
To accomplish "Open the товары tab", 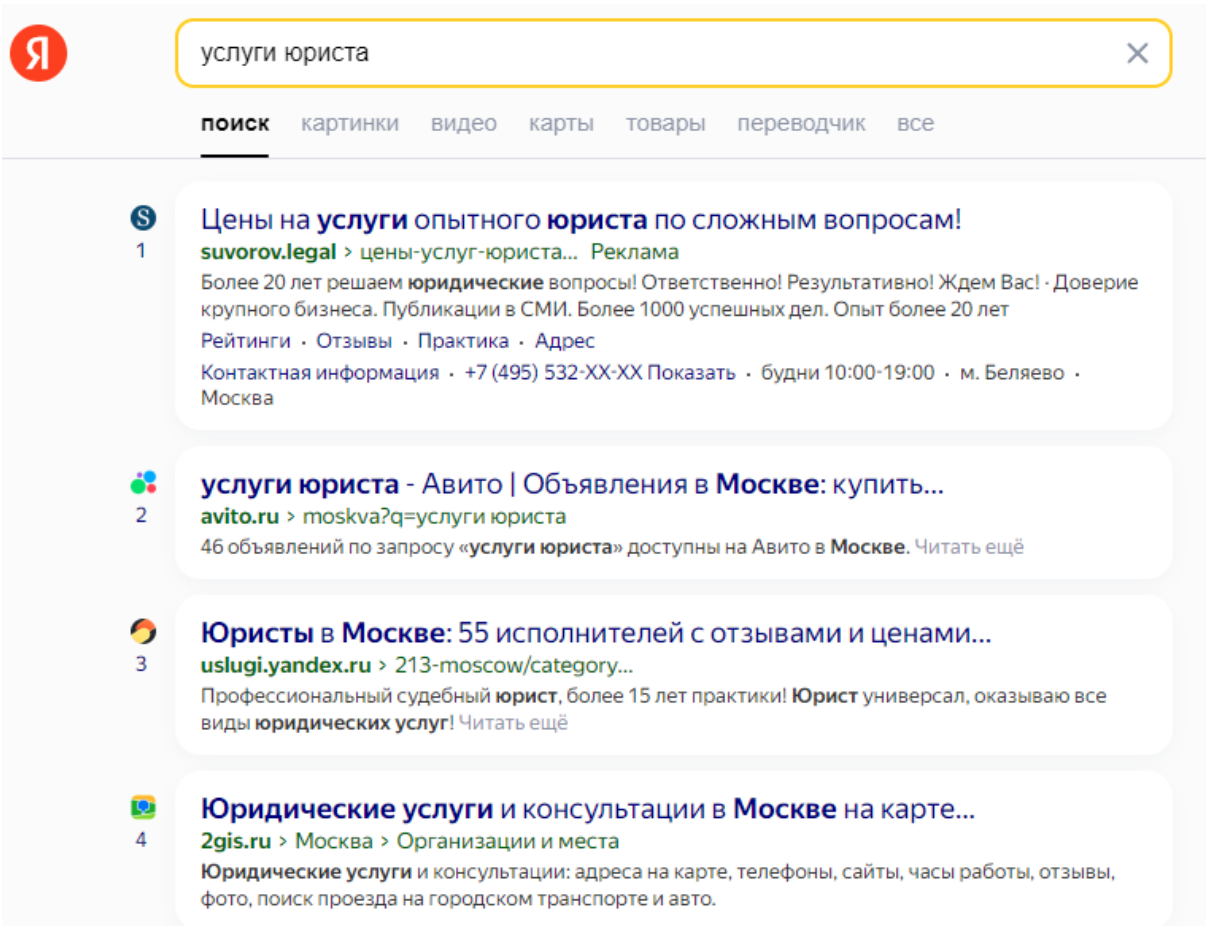I will pyautogui.click(x=665, y=124).
